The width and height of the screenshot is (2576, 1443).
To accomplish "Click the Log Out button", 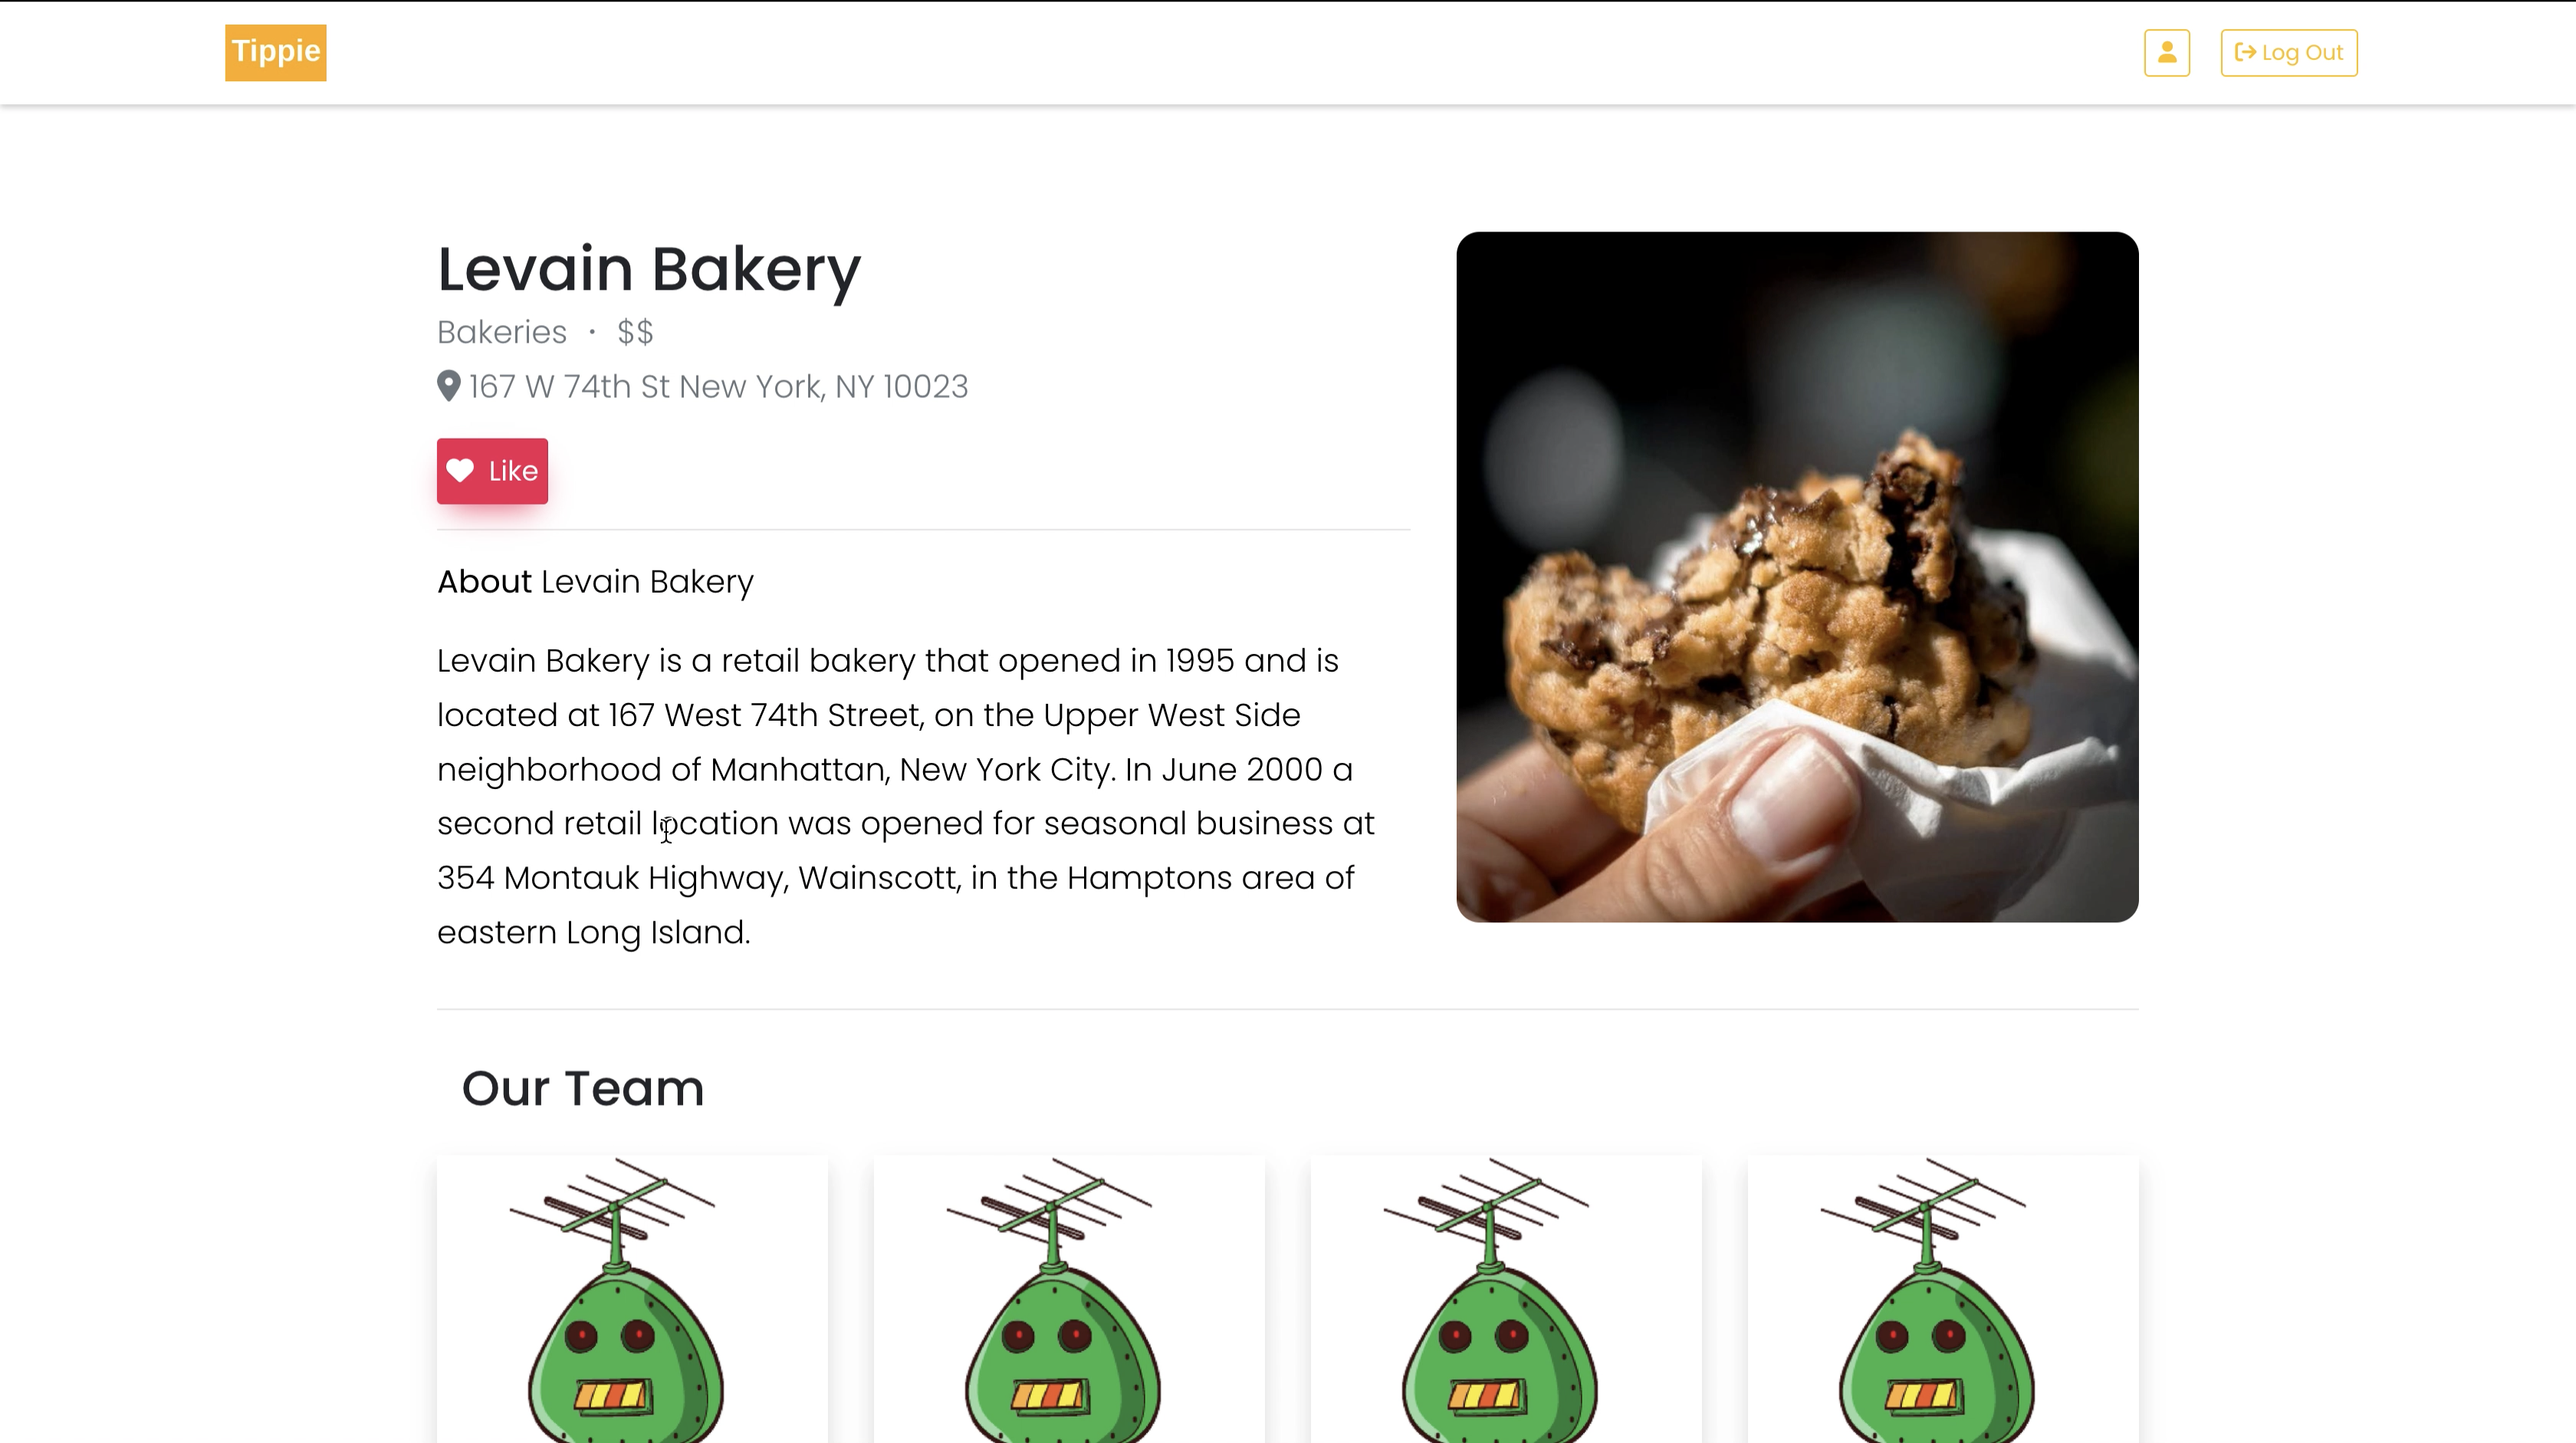I will pos(2289,52).
